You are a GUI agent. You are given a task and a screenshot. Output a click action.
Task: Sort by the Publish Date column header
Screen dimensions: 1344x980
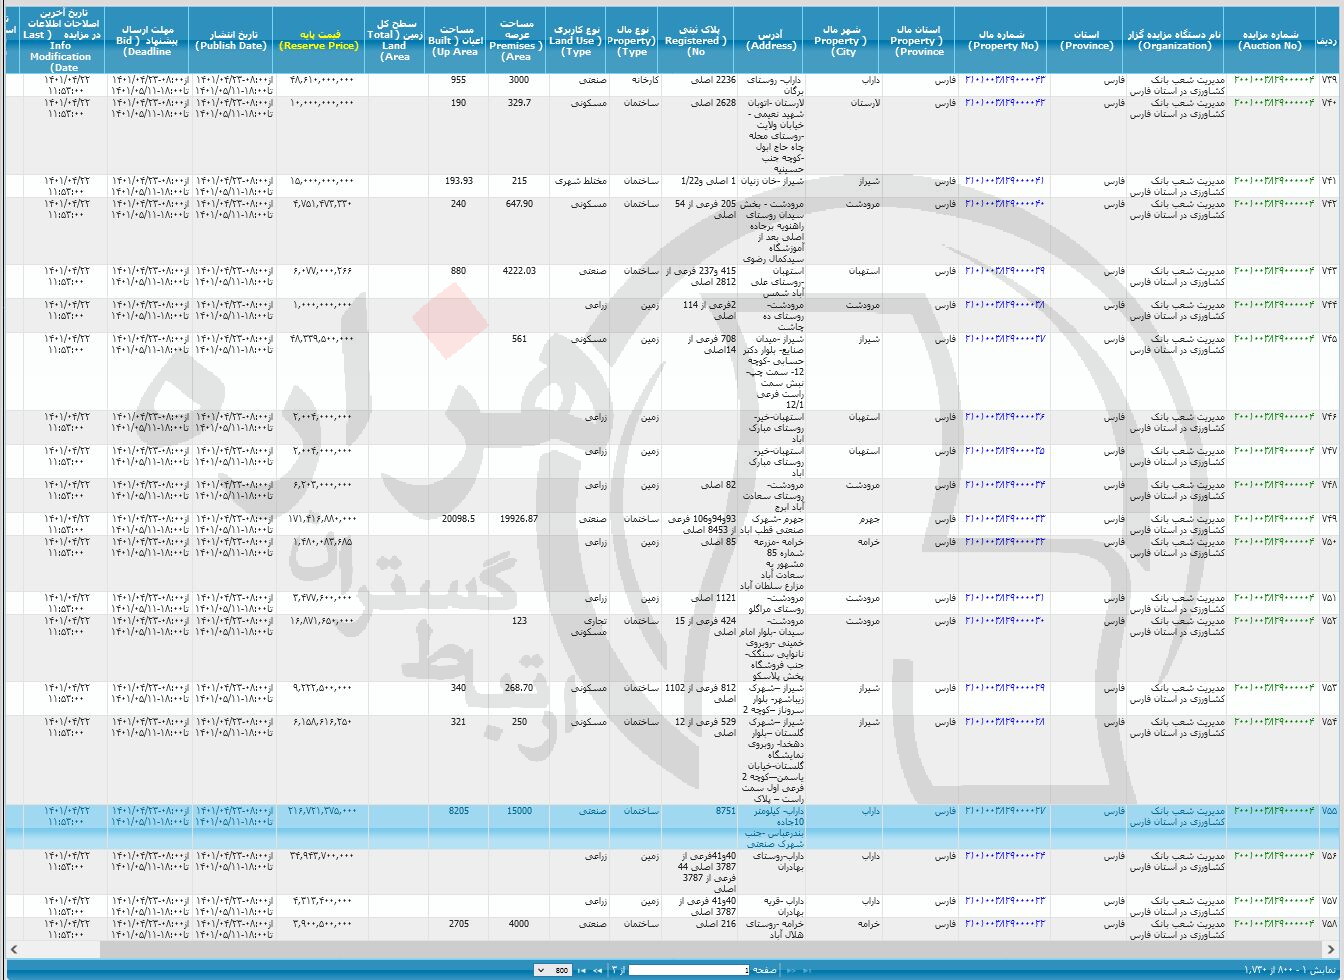tap(230, 40)
